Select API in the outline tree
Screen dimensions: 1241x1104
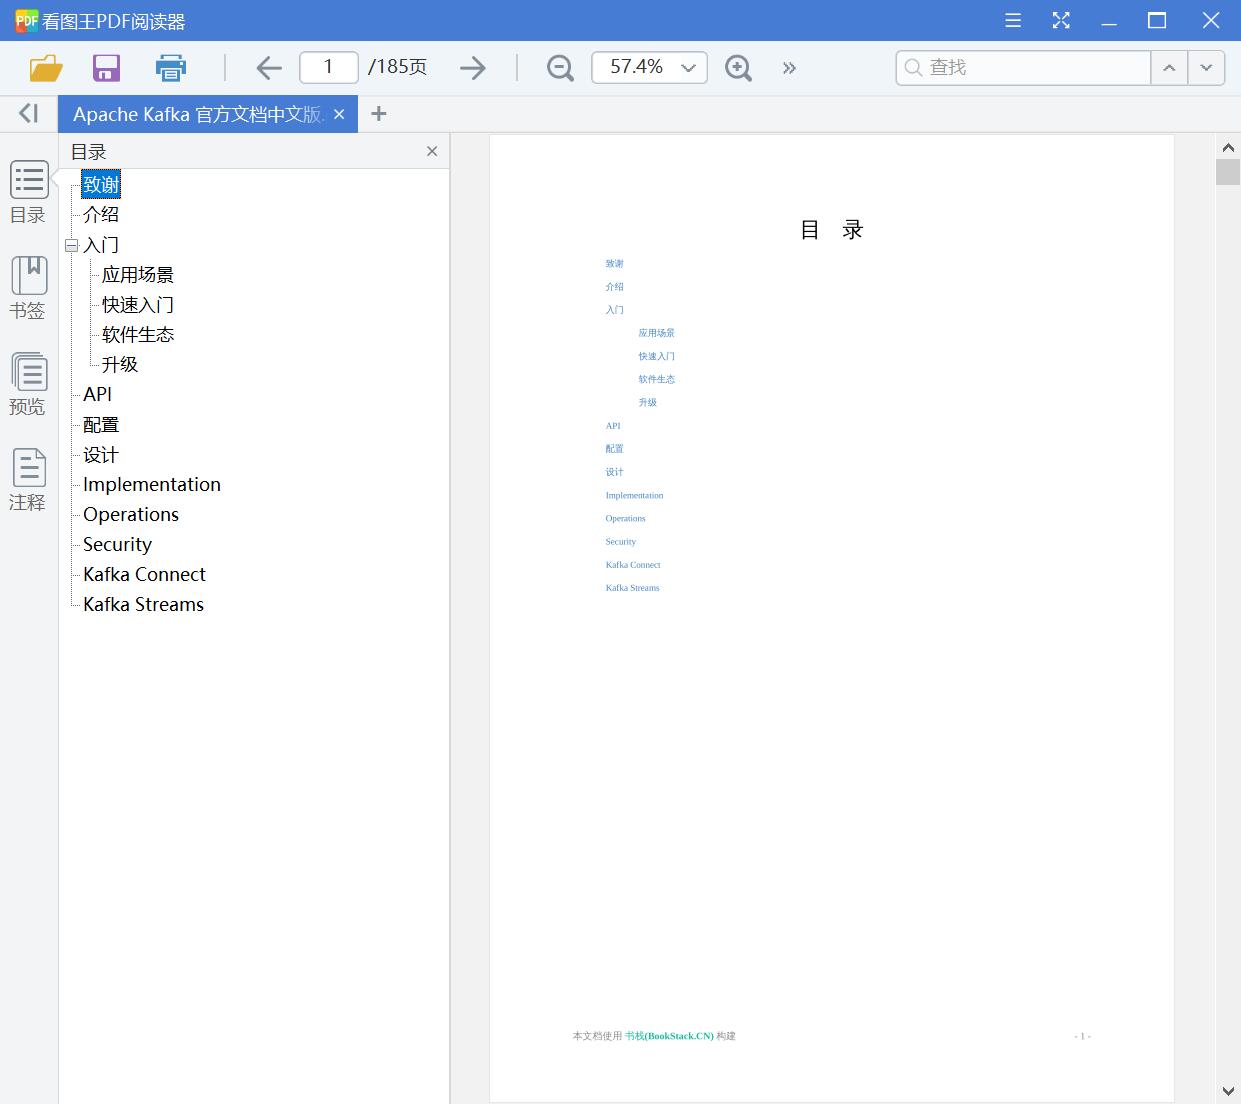97,394
